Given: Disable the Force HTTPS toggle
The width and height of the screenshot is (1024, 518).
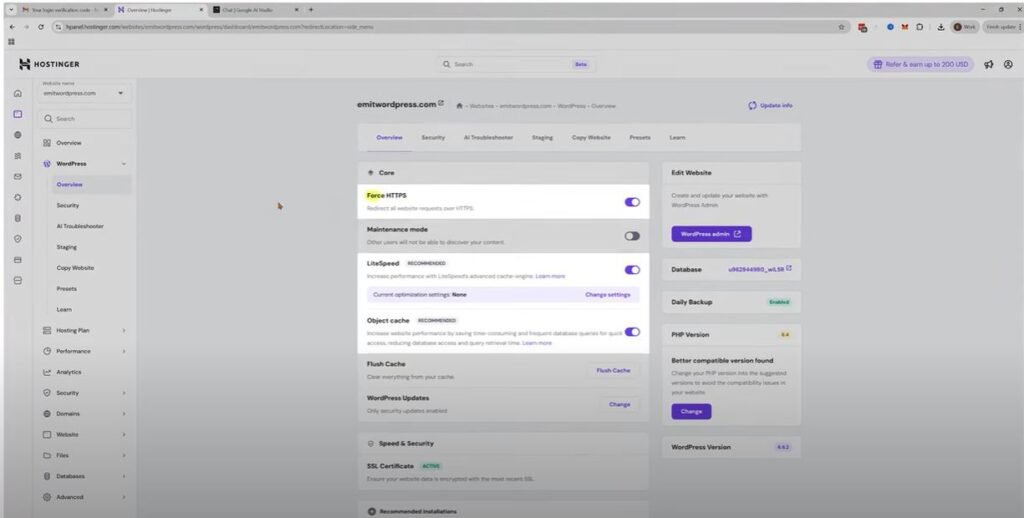Looking at the screenshot, I should click(632, 202).
